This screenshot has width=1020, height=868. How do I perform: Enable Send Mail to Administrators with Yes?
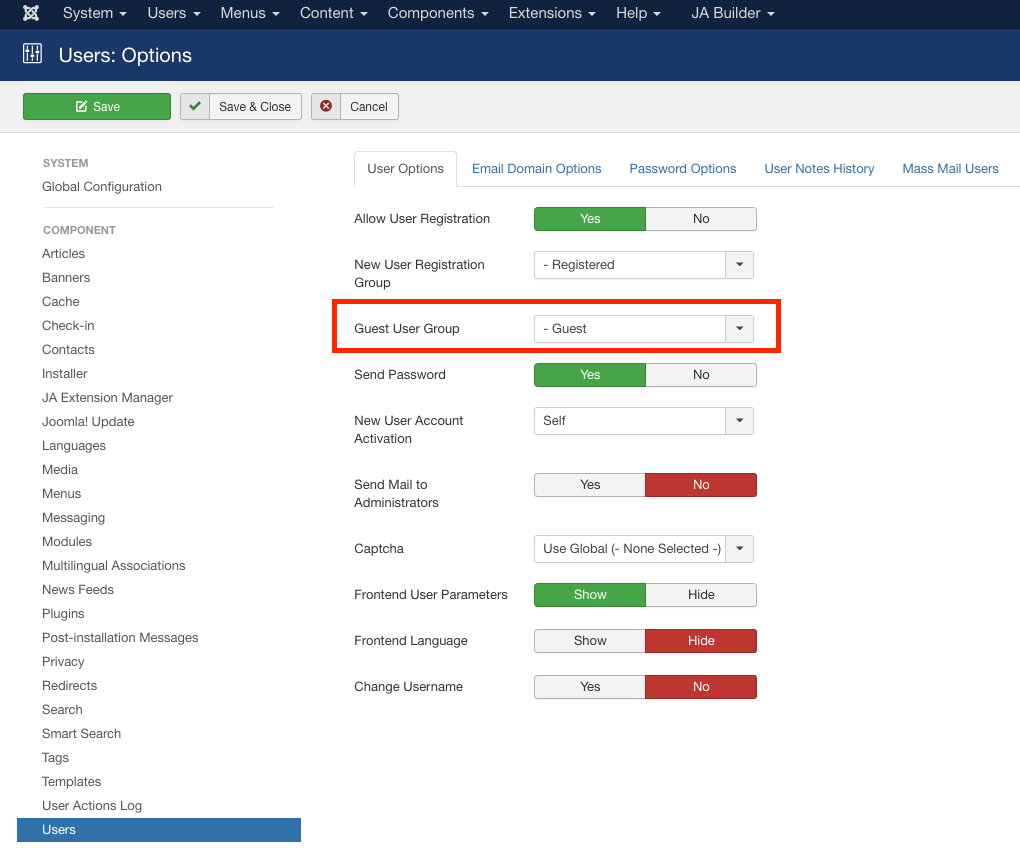(590, 485)
